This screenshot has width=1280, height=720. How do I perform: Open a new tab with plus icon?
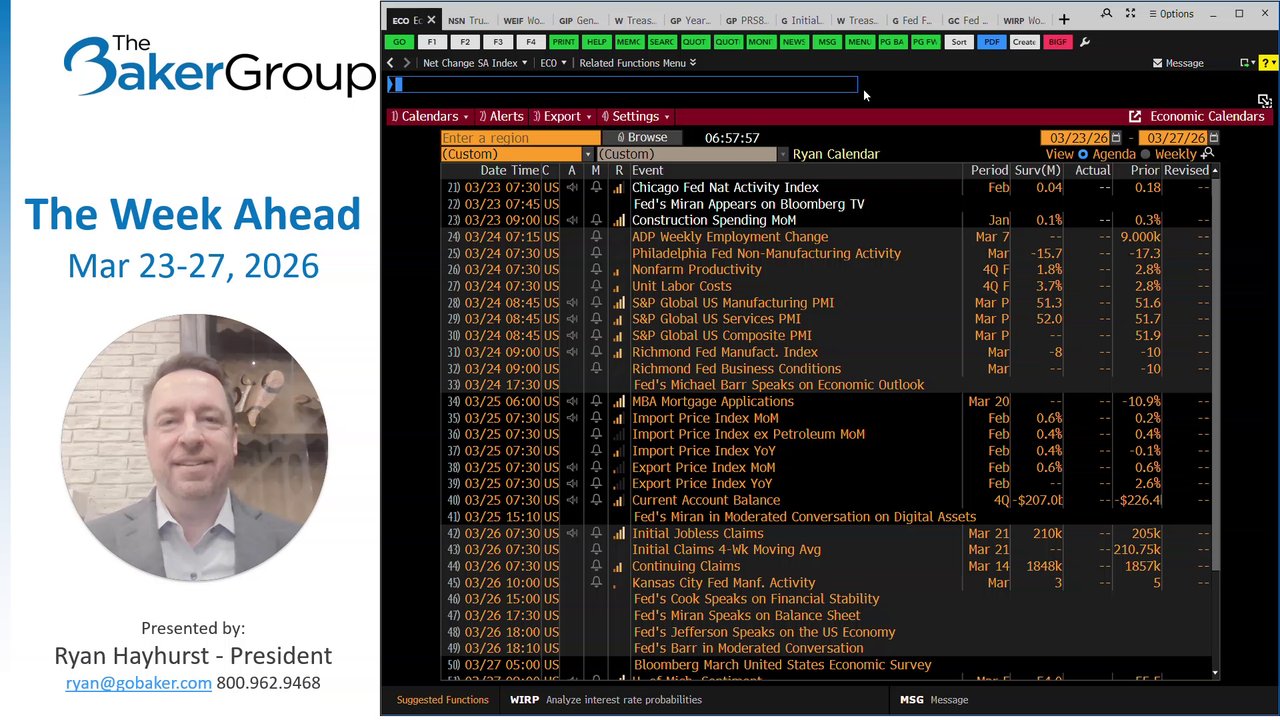click(x=1064, y=19)
